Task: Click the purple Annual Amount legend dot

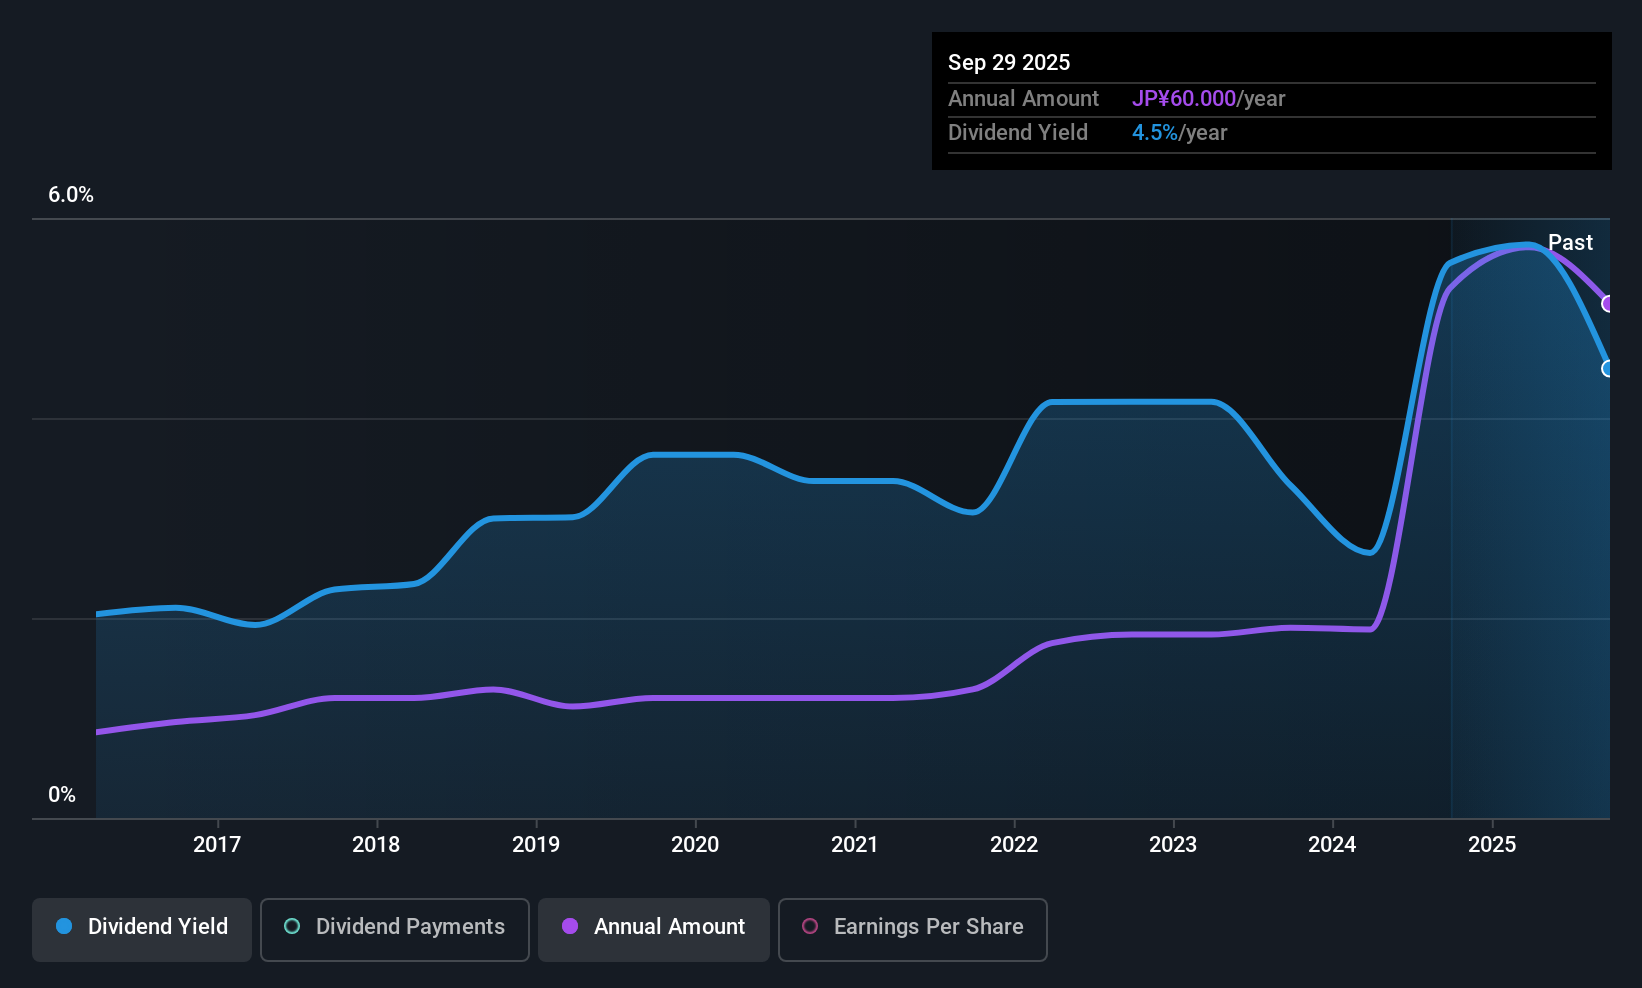Action: pyautogui.click(x=570, y=927)
